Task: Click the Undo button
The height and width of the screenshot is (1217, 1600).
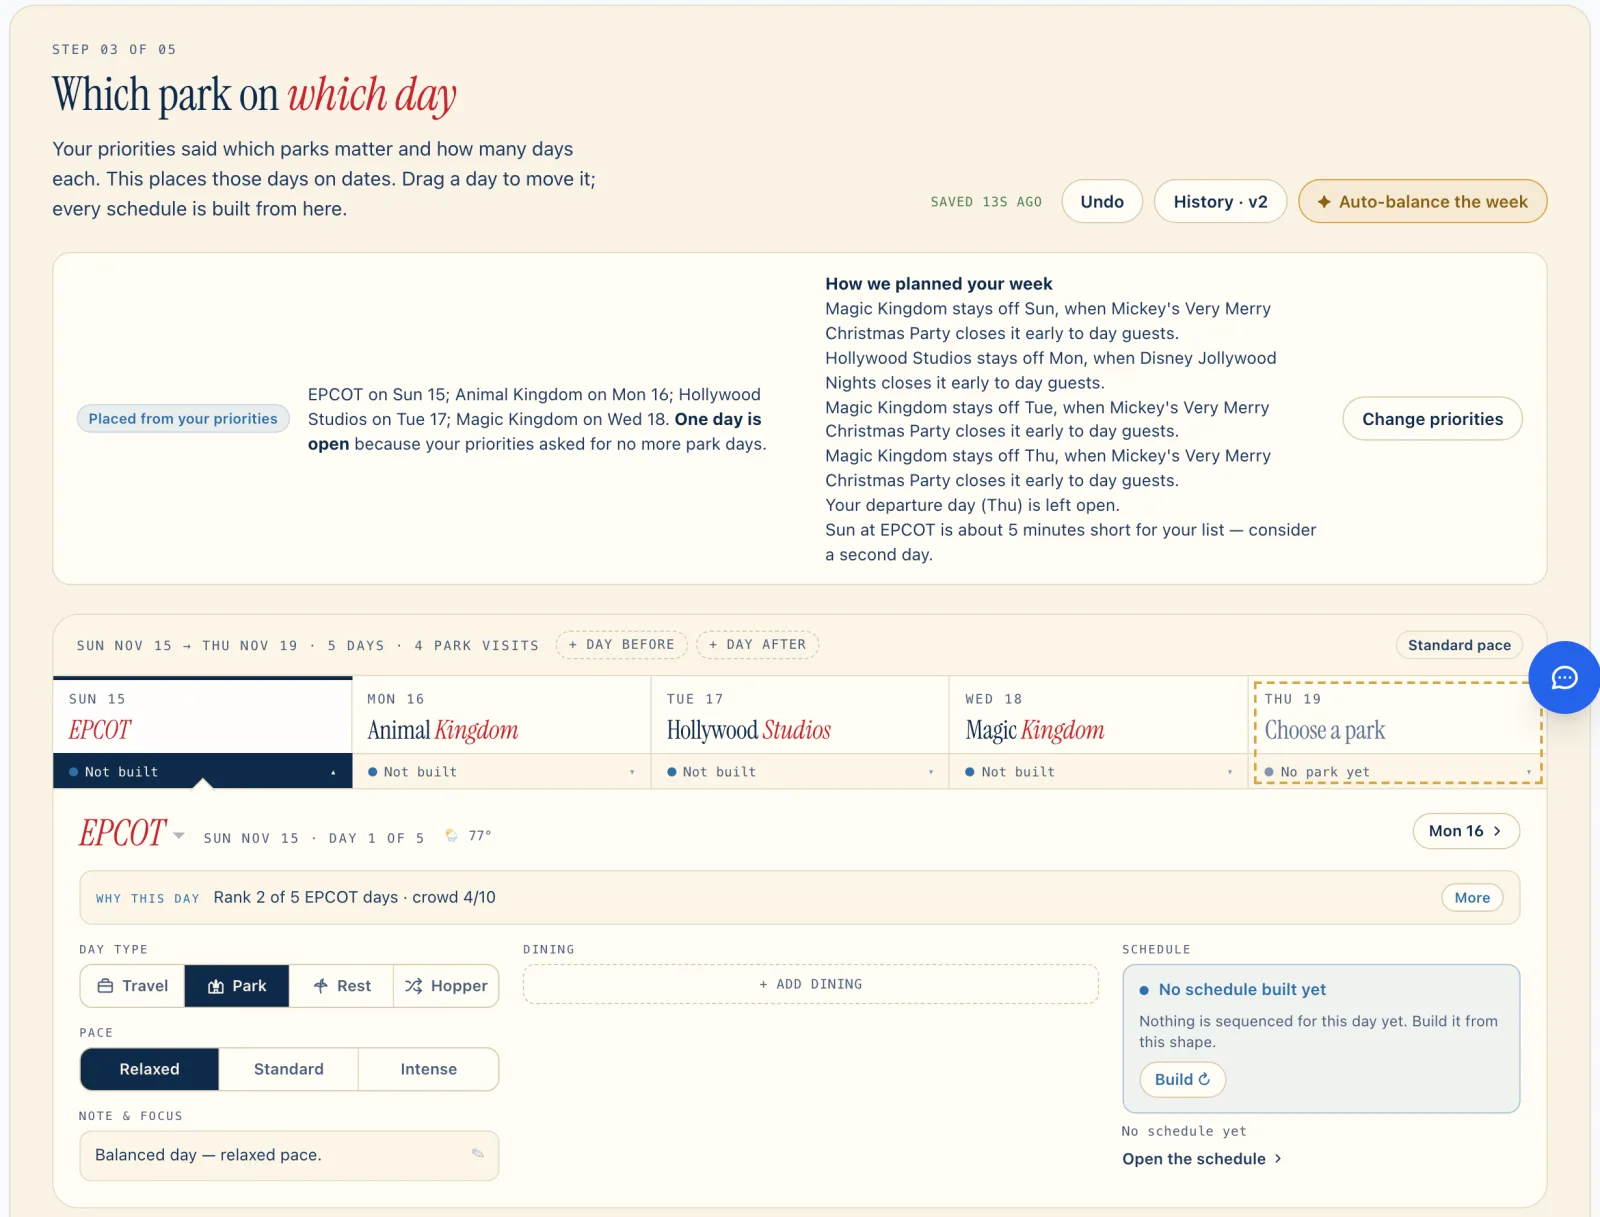Action: 1102,201
